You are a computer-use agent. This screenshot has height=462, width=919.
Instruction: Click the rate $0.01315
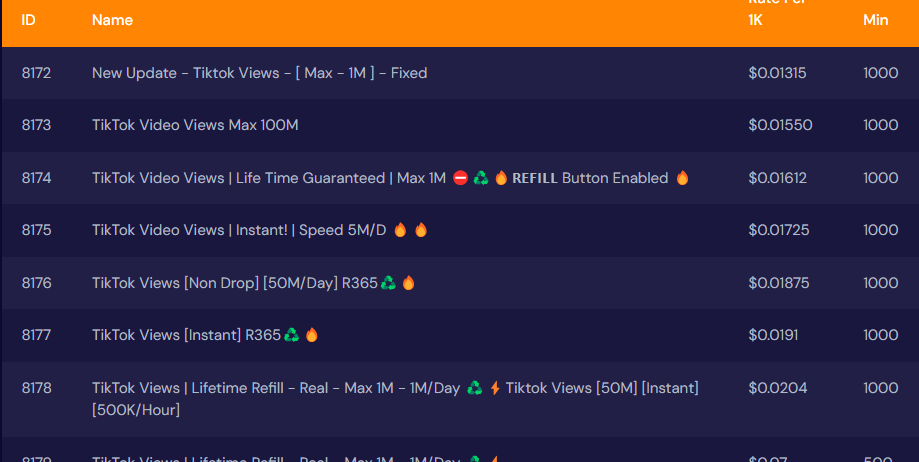point(777,73)
